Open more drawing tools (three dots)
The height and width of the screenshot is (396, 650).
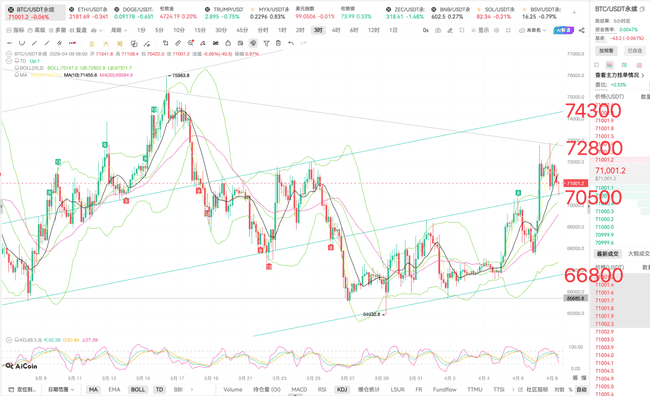tap(72, 43)
